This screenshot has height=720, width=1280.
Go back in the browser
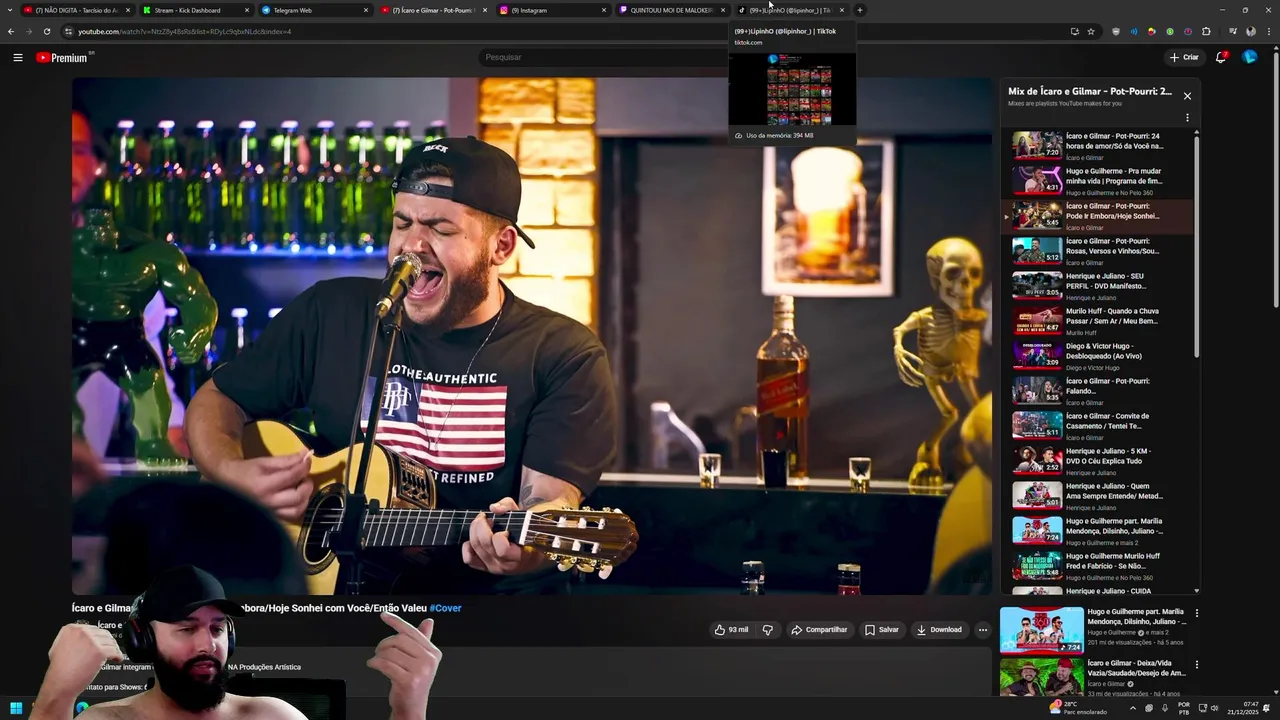11,31
